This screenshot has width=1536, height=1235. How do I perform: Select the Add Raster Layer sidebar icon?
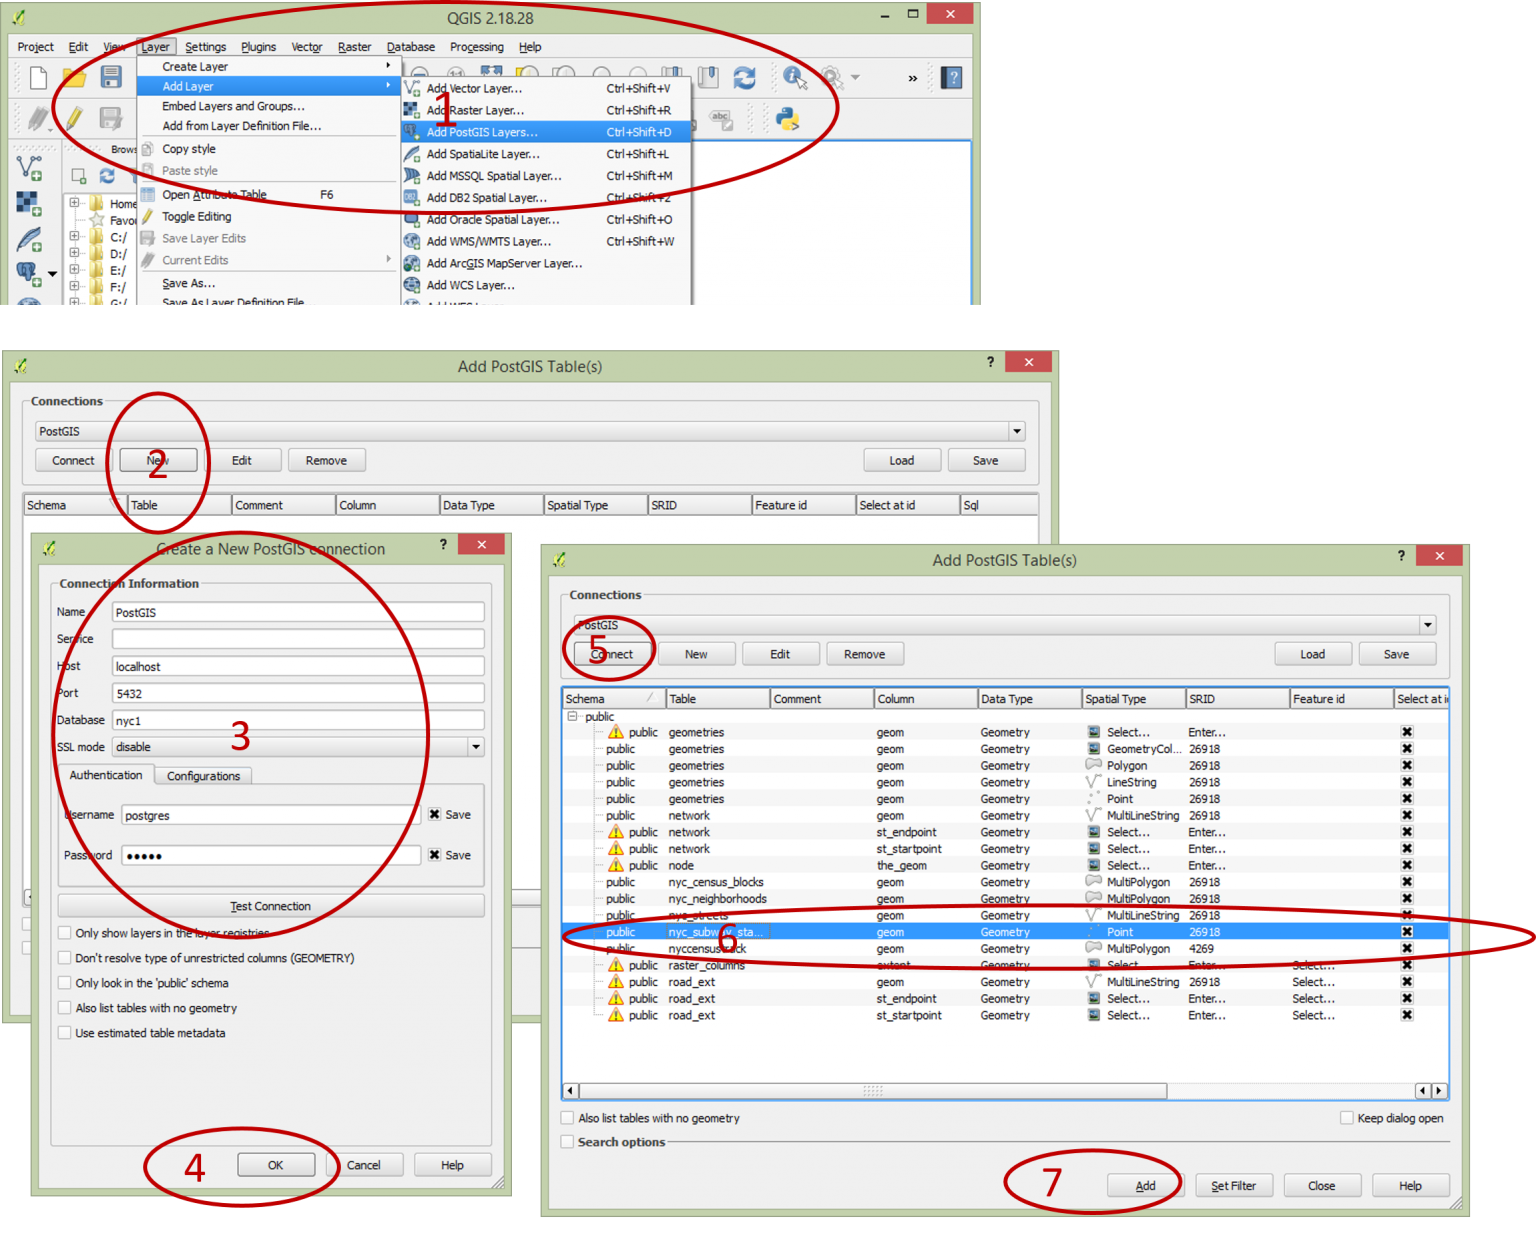tap(27, 202)
